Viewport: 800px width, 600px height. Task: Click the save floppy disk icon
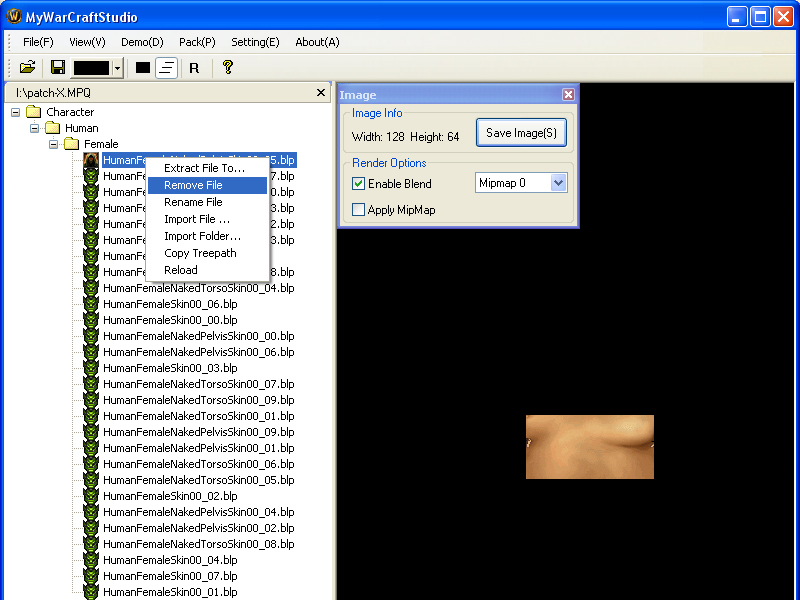(x=58, y=67)
